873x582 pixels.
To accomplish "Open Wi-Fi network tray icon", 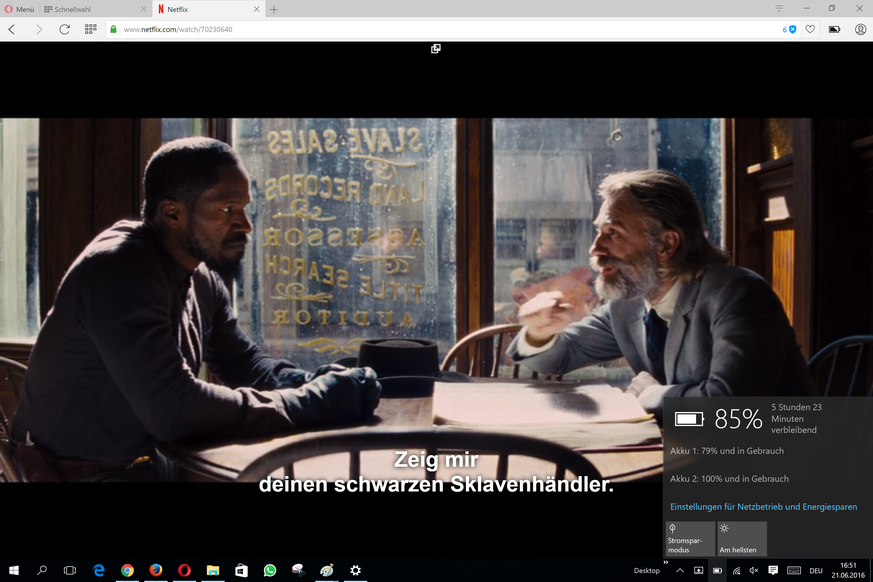I will click(736, 570).
